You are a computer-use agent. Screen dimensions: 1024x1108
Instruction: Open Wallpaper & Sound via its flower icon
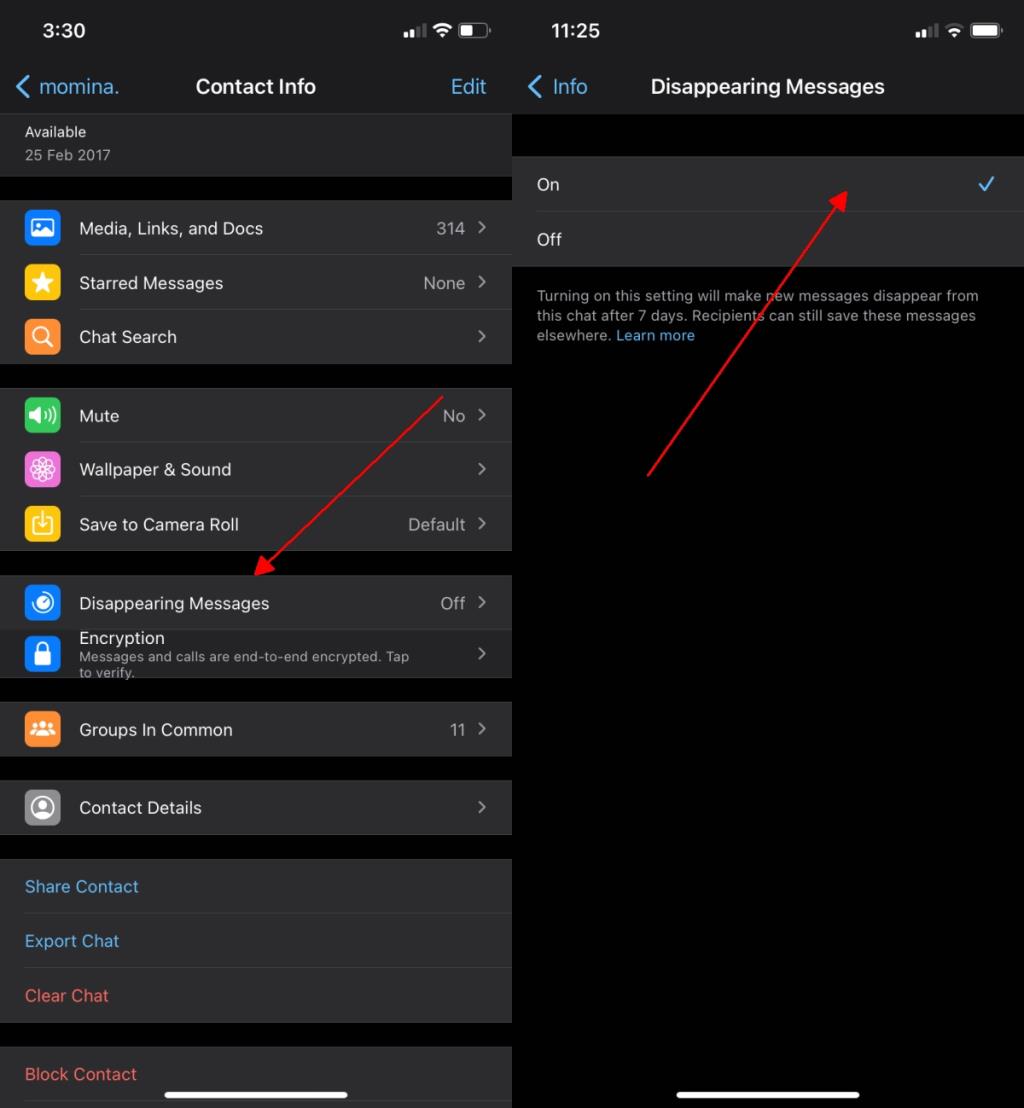click(42, 470)
